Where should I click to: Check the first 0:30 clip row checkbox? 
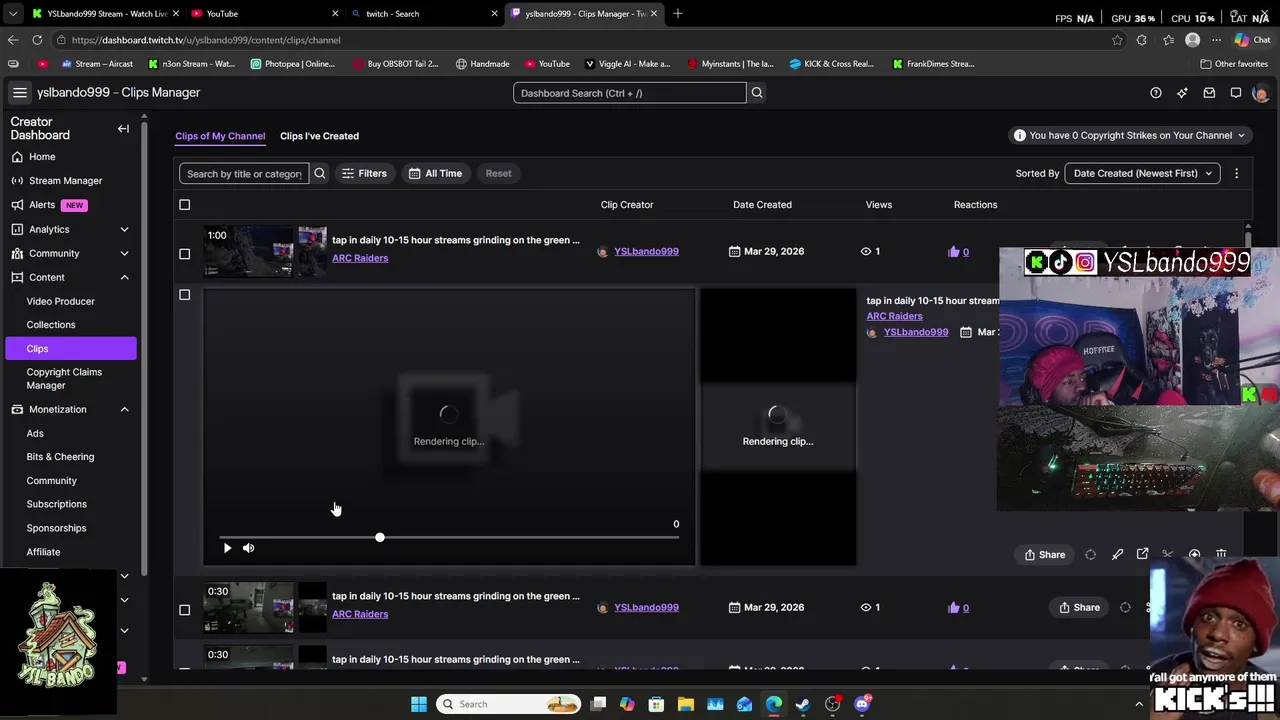(x=184, y=610)
